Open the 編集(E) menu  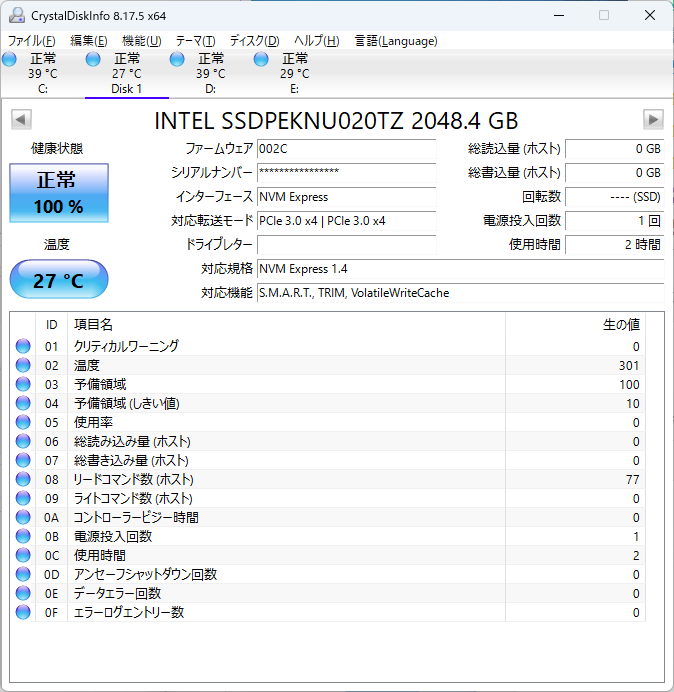[x=88, y=41]
